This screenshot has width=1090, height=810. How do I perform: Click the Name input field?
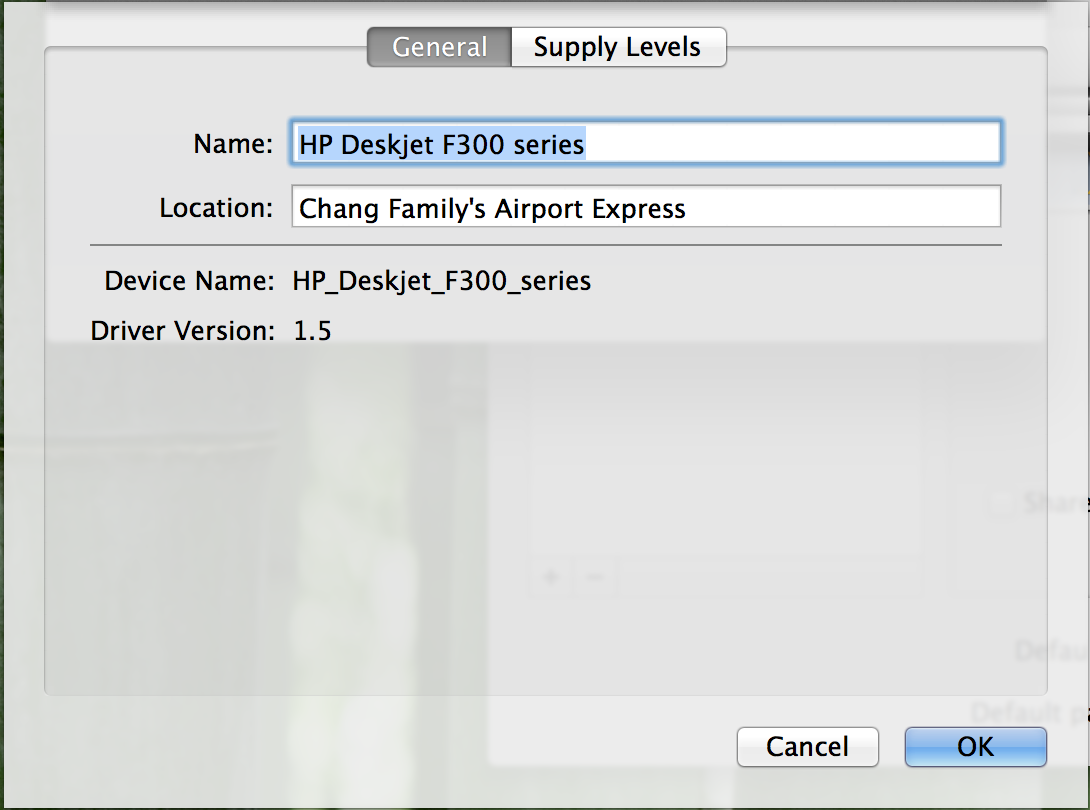tap(646, 143)
